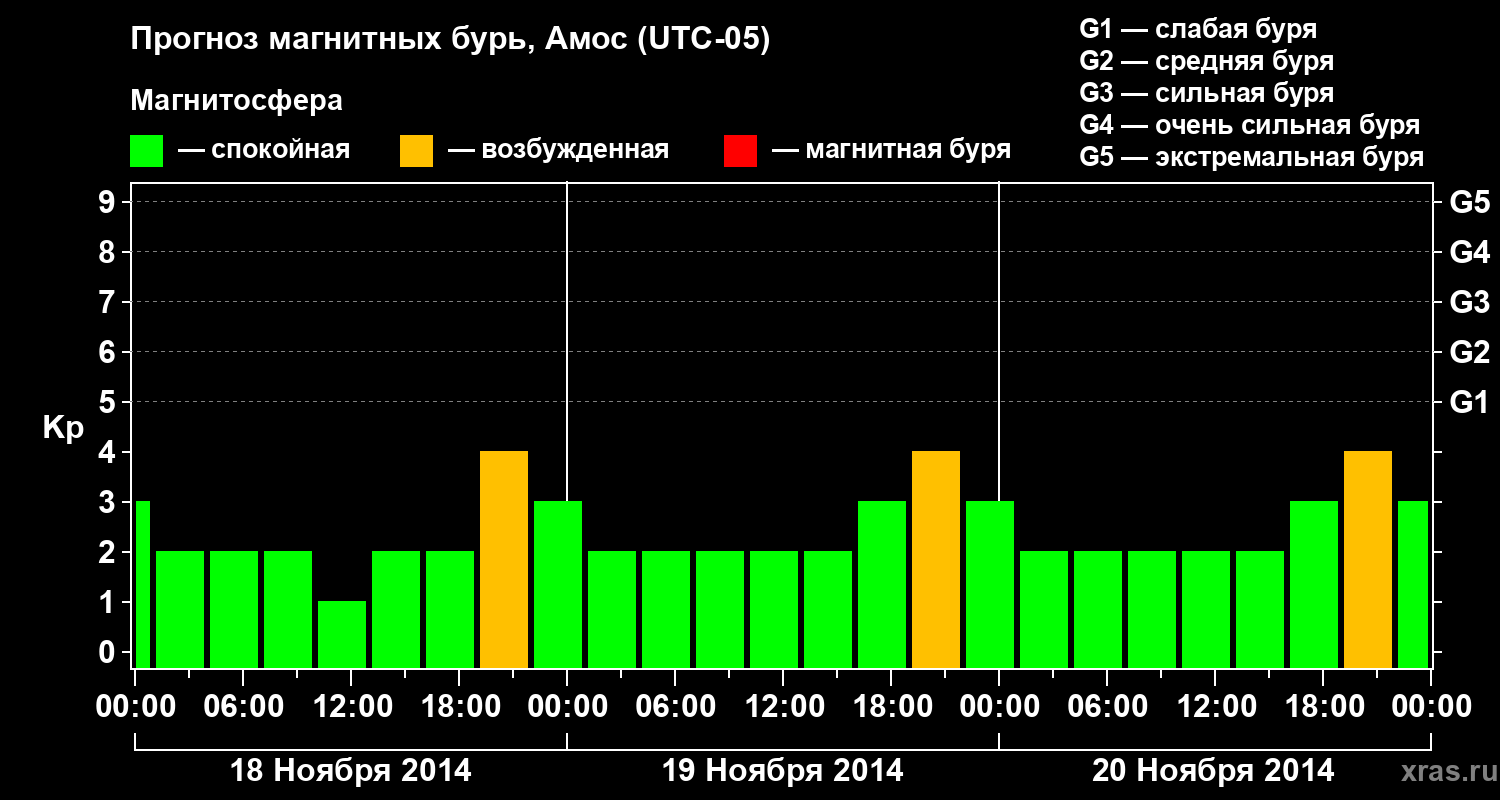Click the legend label — спокойная
The image size is (1500, 800).
(x=264, y=151)
